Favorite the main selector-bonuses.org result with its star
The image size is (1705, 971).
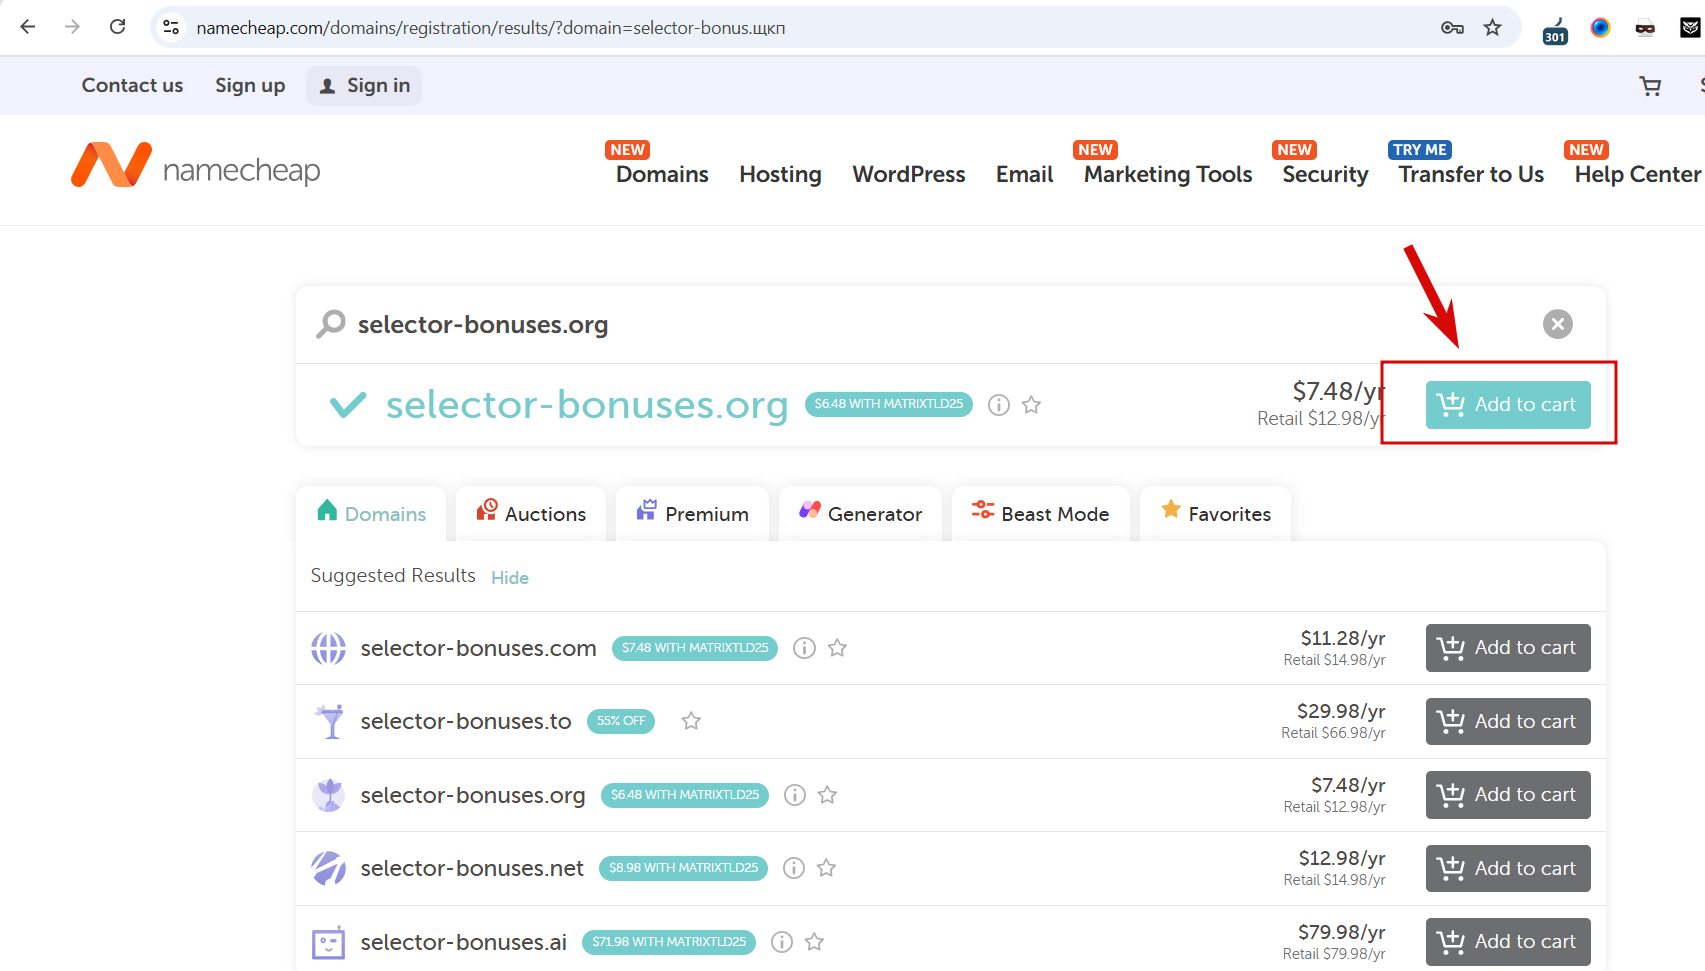tap(1031, 405)
